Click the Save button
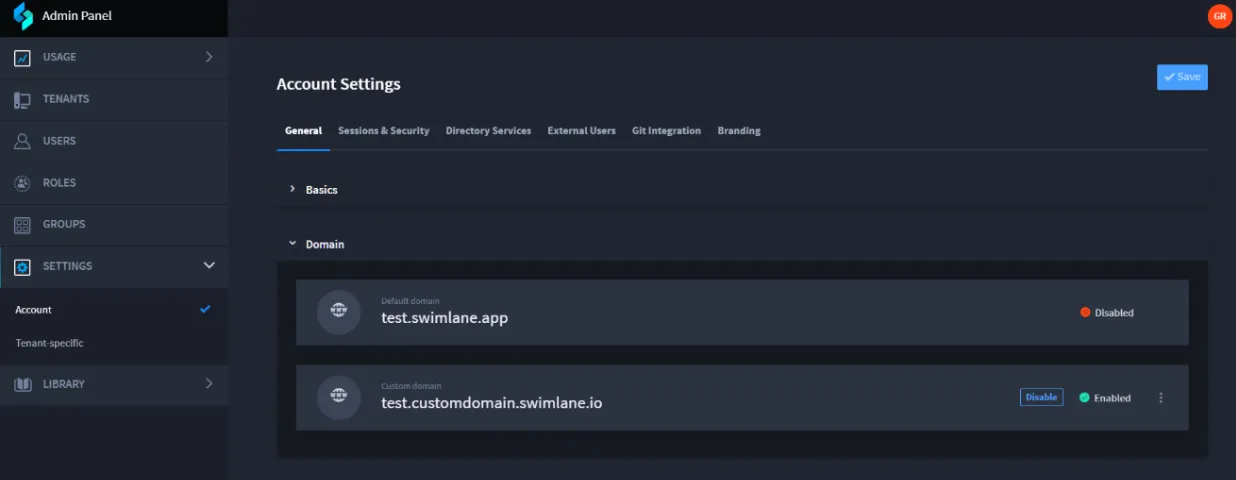 [x=1182, y=77]
